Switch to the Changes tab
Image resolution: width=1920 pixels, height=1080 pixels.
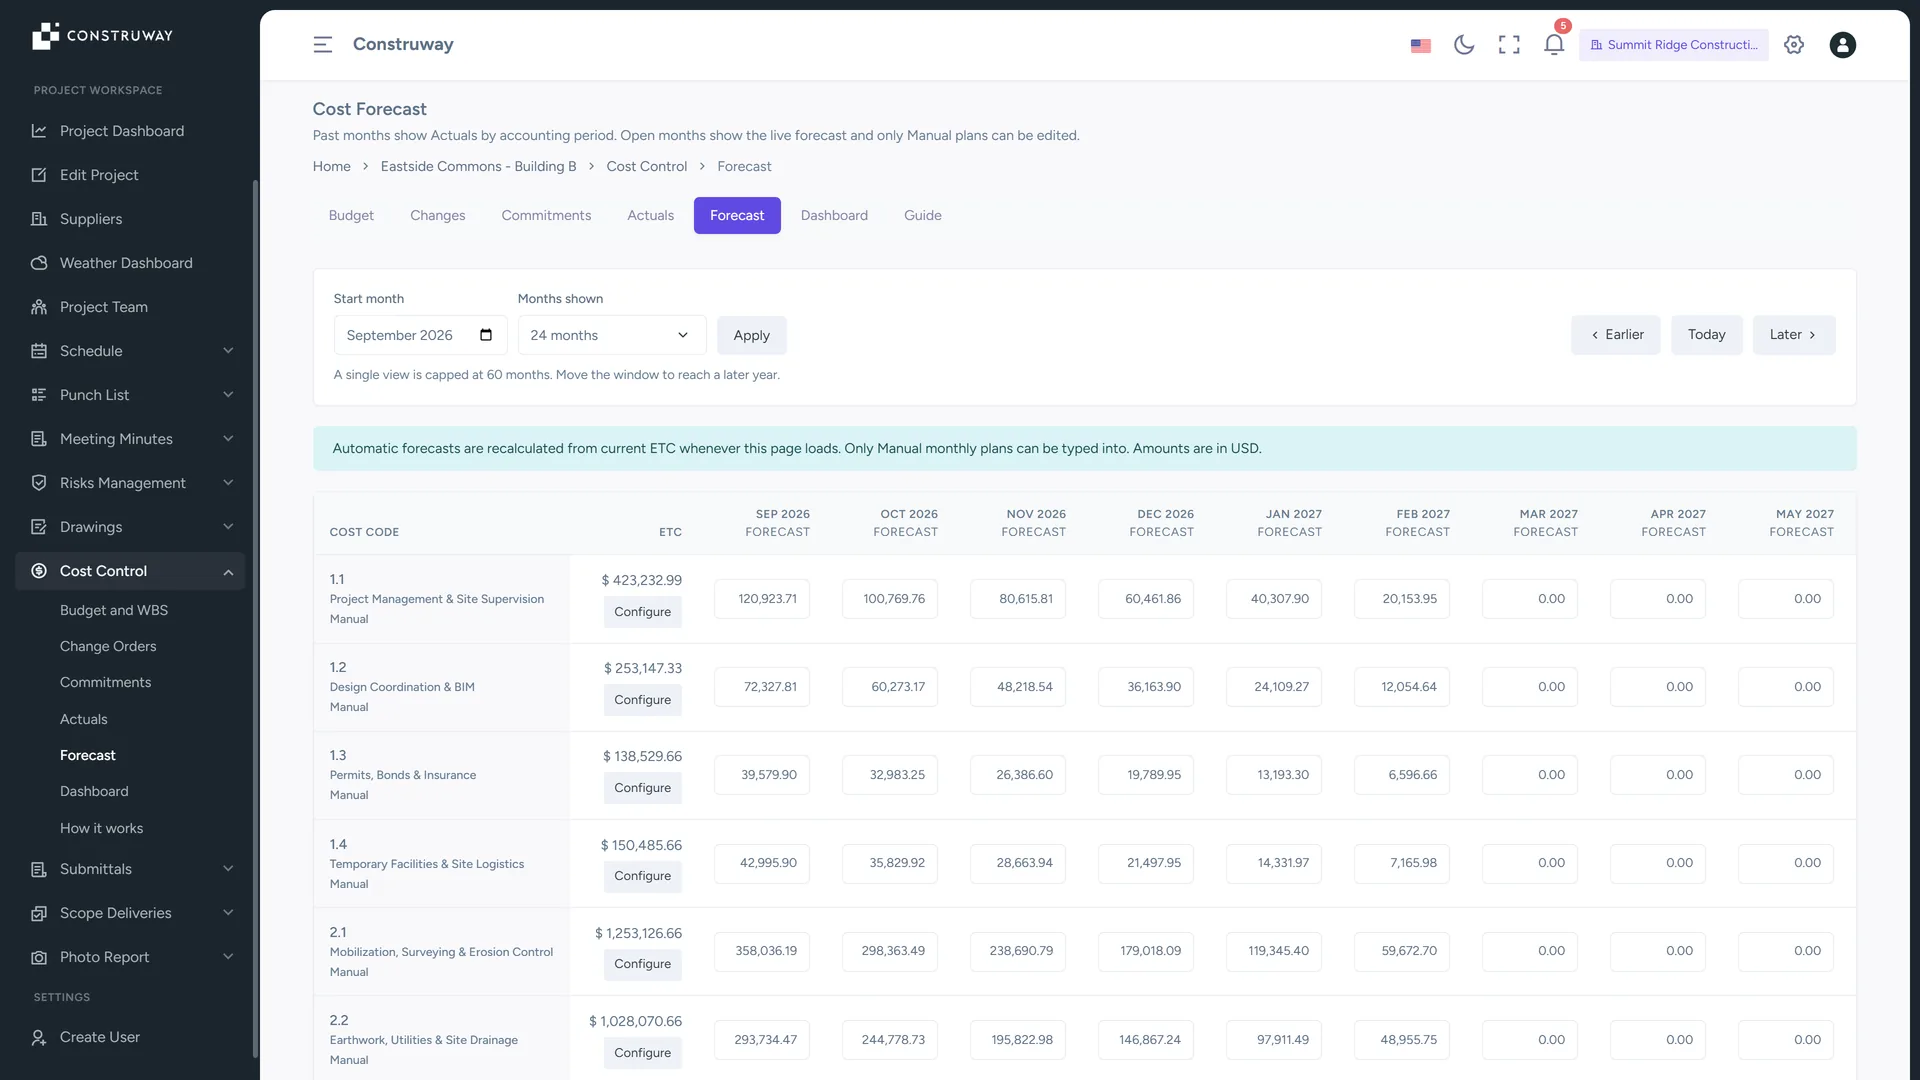pyautogui.click(x=437, y=215)
